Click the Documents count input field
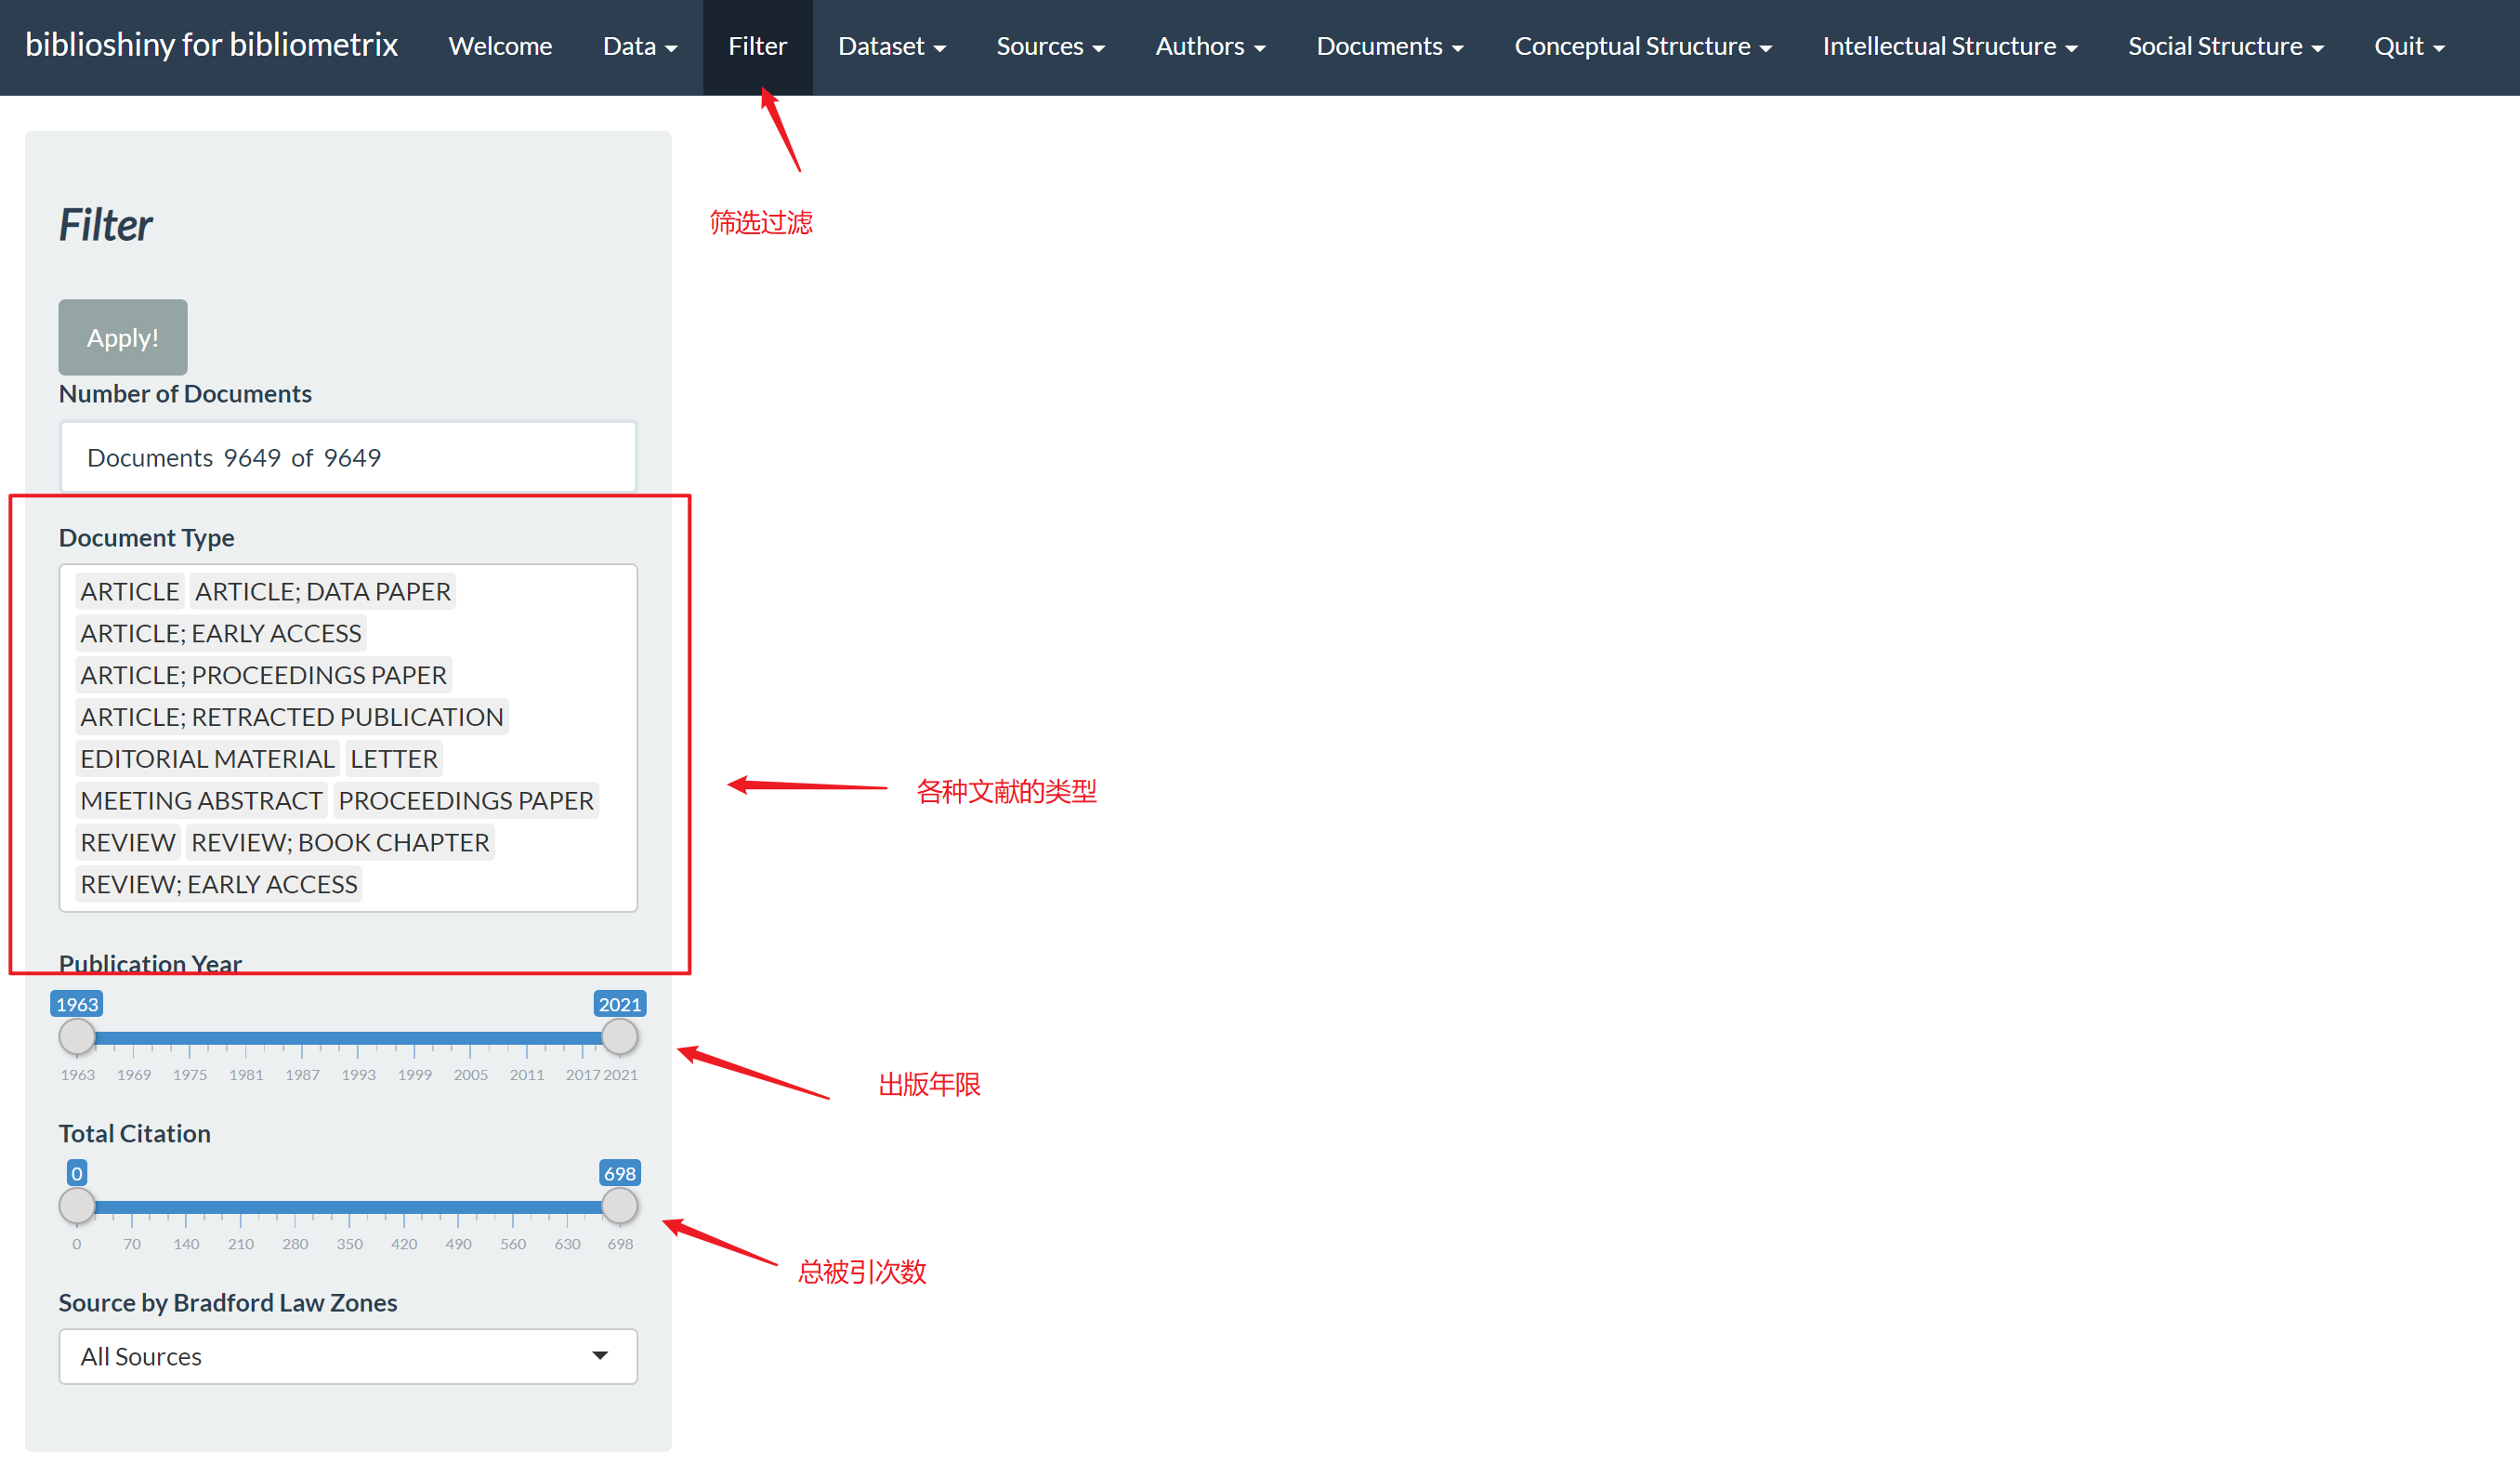Viewport: 2520px width, 1477px height. coord(347,457)
